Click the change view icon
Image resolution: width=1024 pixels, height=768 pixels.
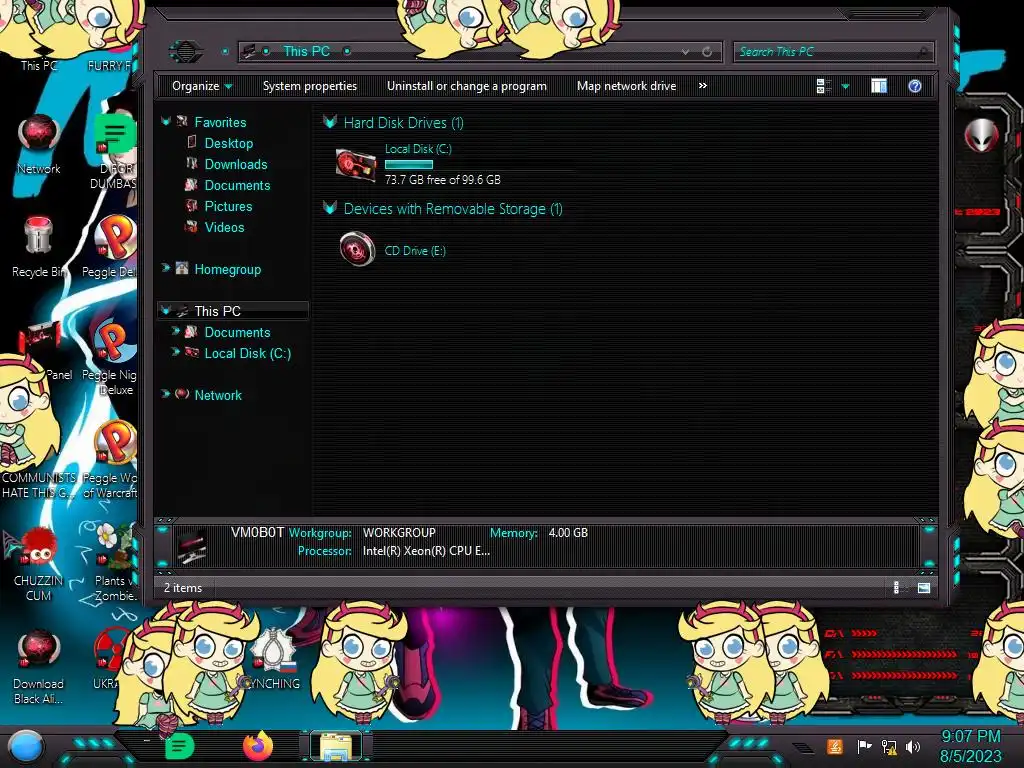point(824,86)
